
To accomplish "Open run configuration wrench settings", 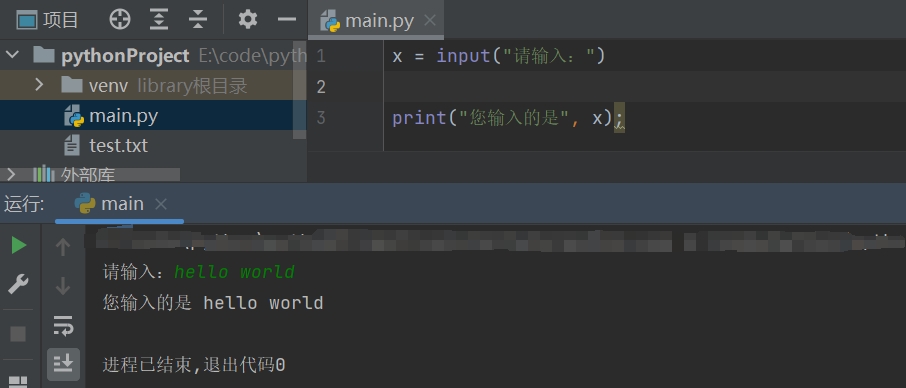I will pos(18,284).
